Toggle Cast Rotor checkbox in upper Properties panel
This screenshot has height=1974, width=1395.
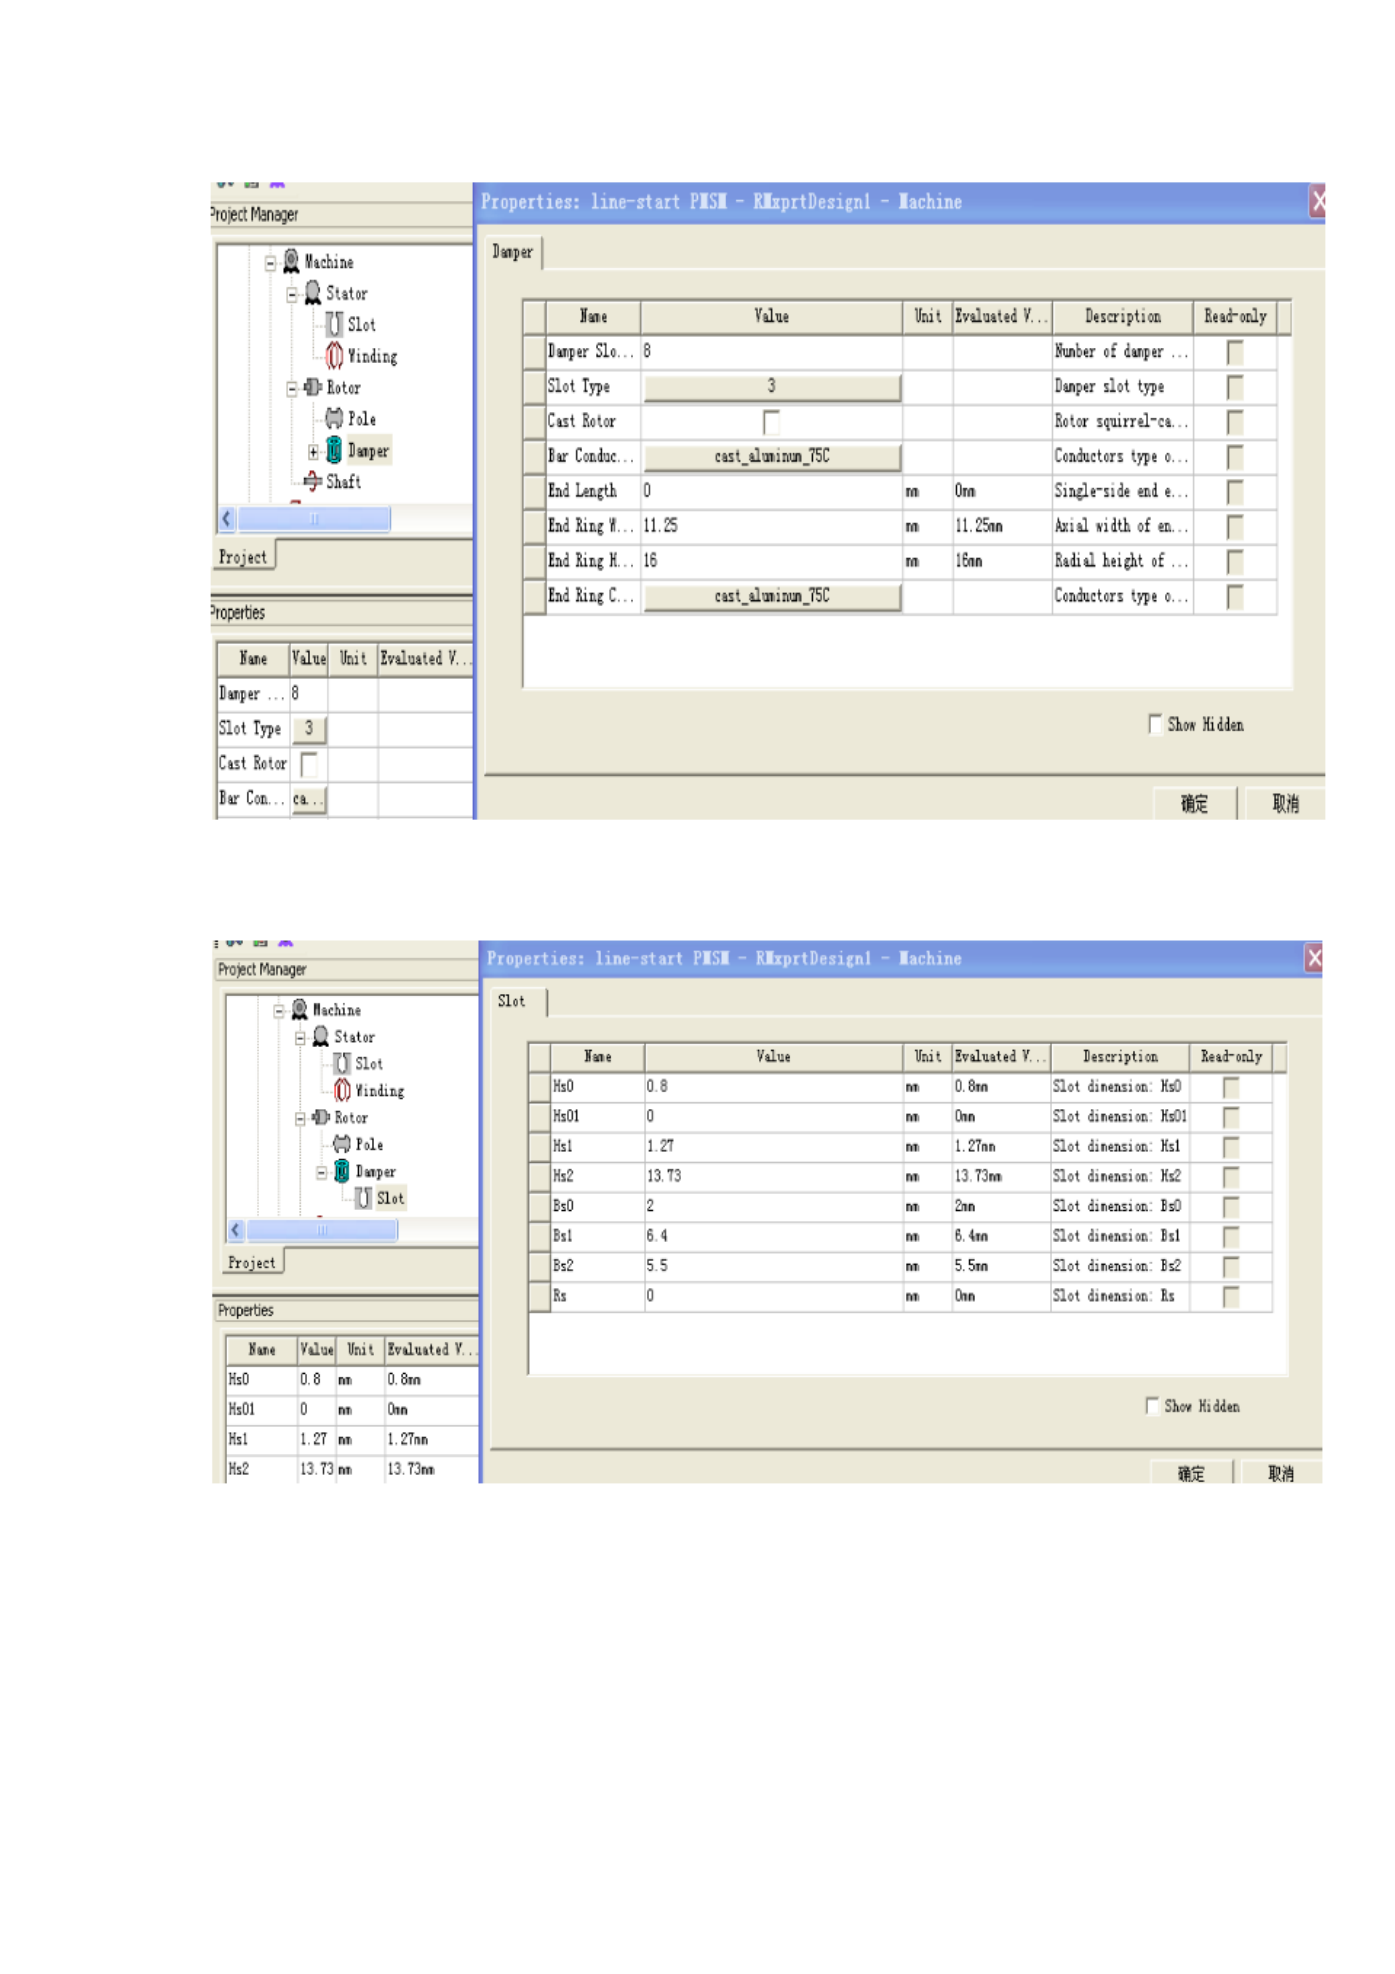tap(309, 764)
